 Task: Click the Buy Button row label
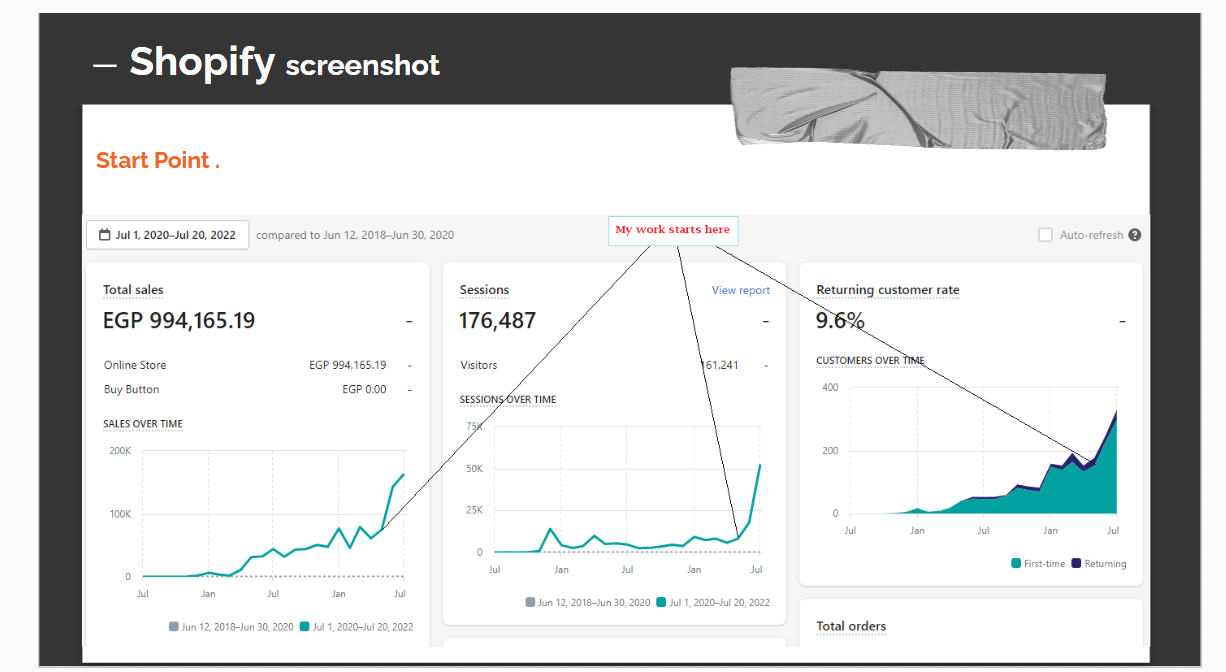click(x=132, y=389)
